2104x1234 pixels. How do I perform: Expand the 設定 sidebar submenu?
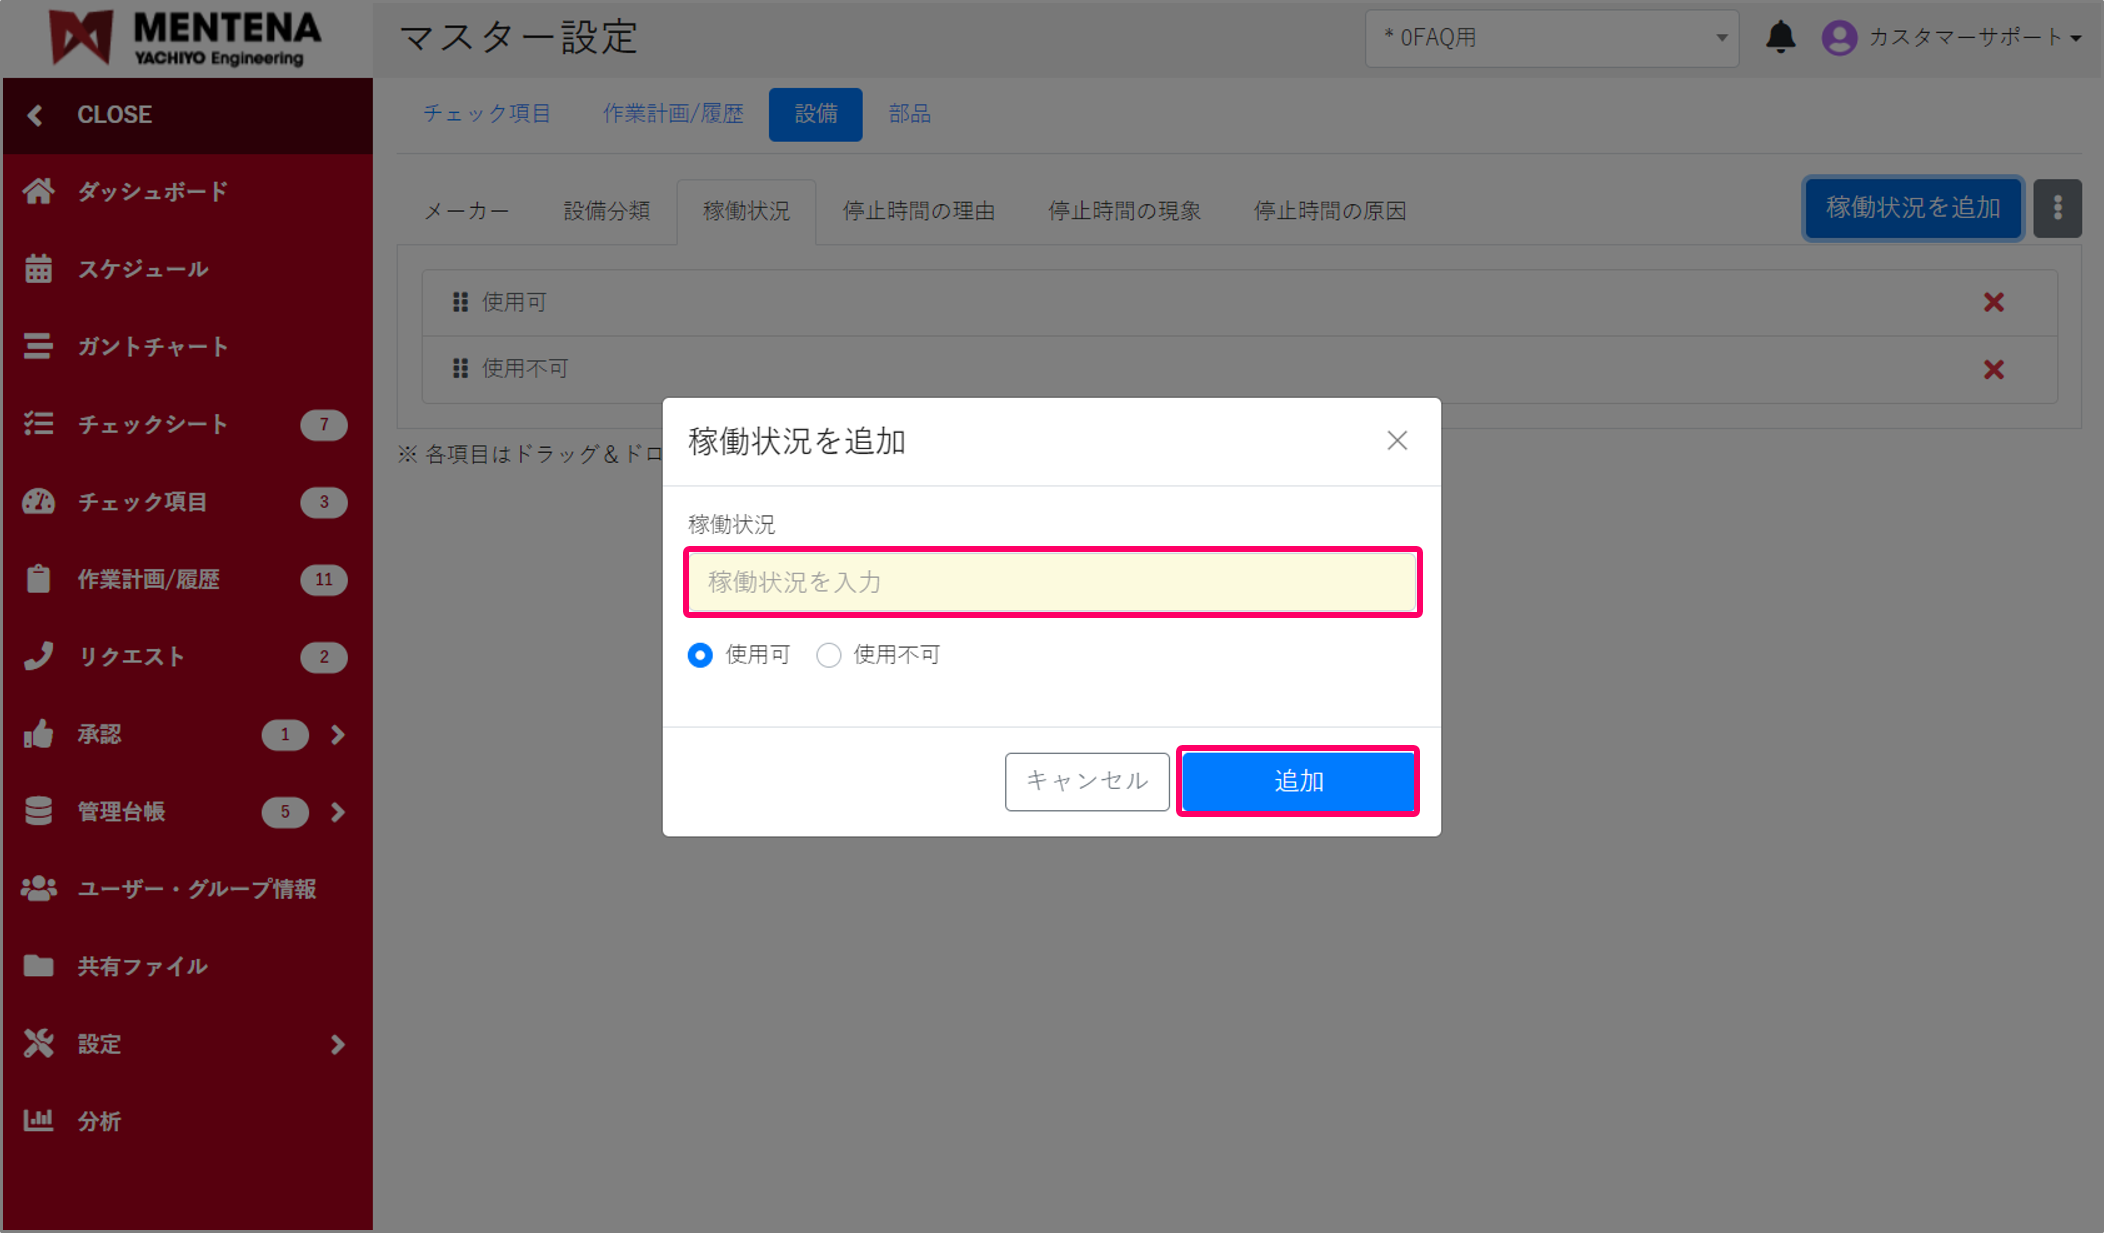[x=99, y=1043]
